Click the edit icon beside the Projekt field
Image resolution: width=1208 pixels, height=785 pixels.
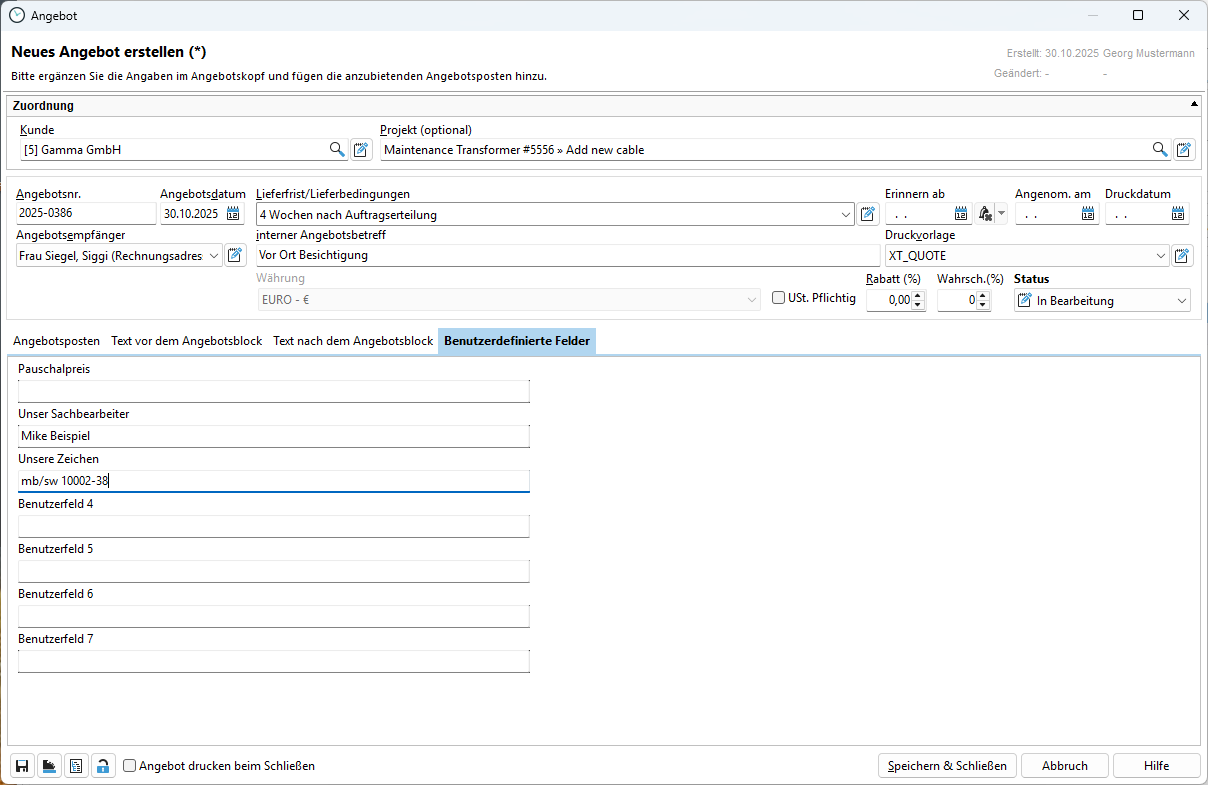[1184, 150]
